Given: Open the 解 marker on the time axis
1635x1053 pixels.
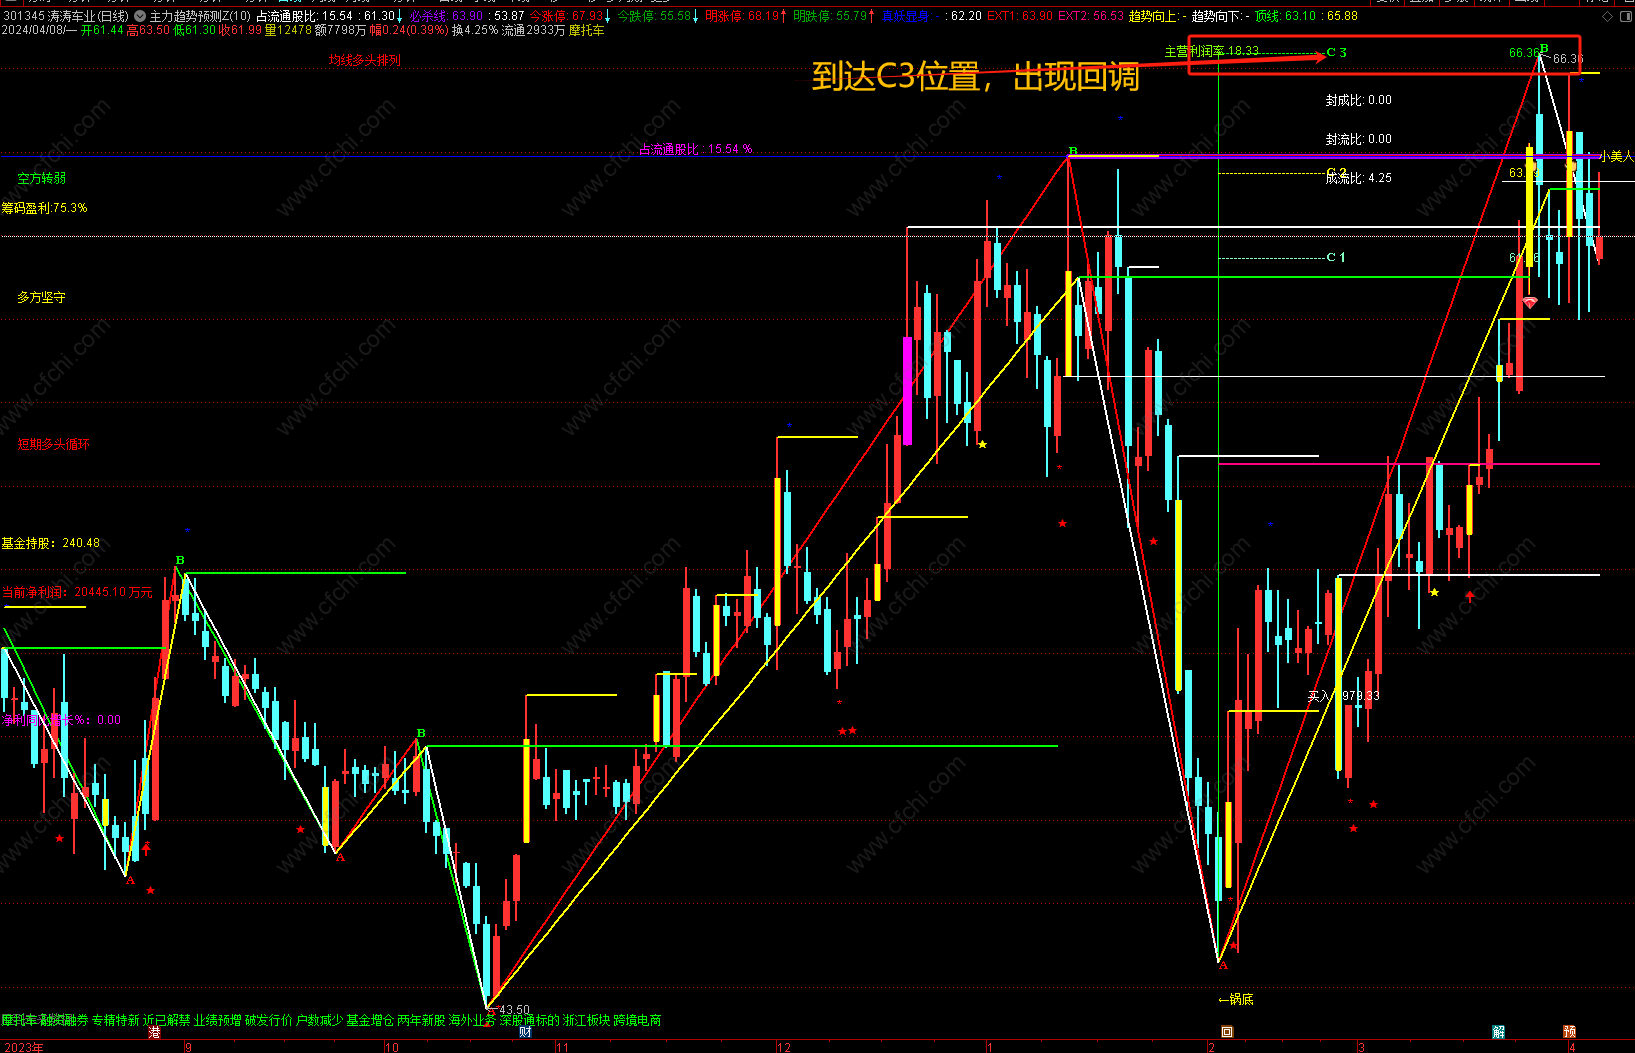Looking at the screenshot, I should point(1498,1032).
